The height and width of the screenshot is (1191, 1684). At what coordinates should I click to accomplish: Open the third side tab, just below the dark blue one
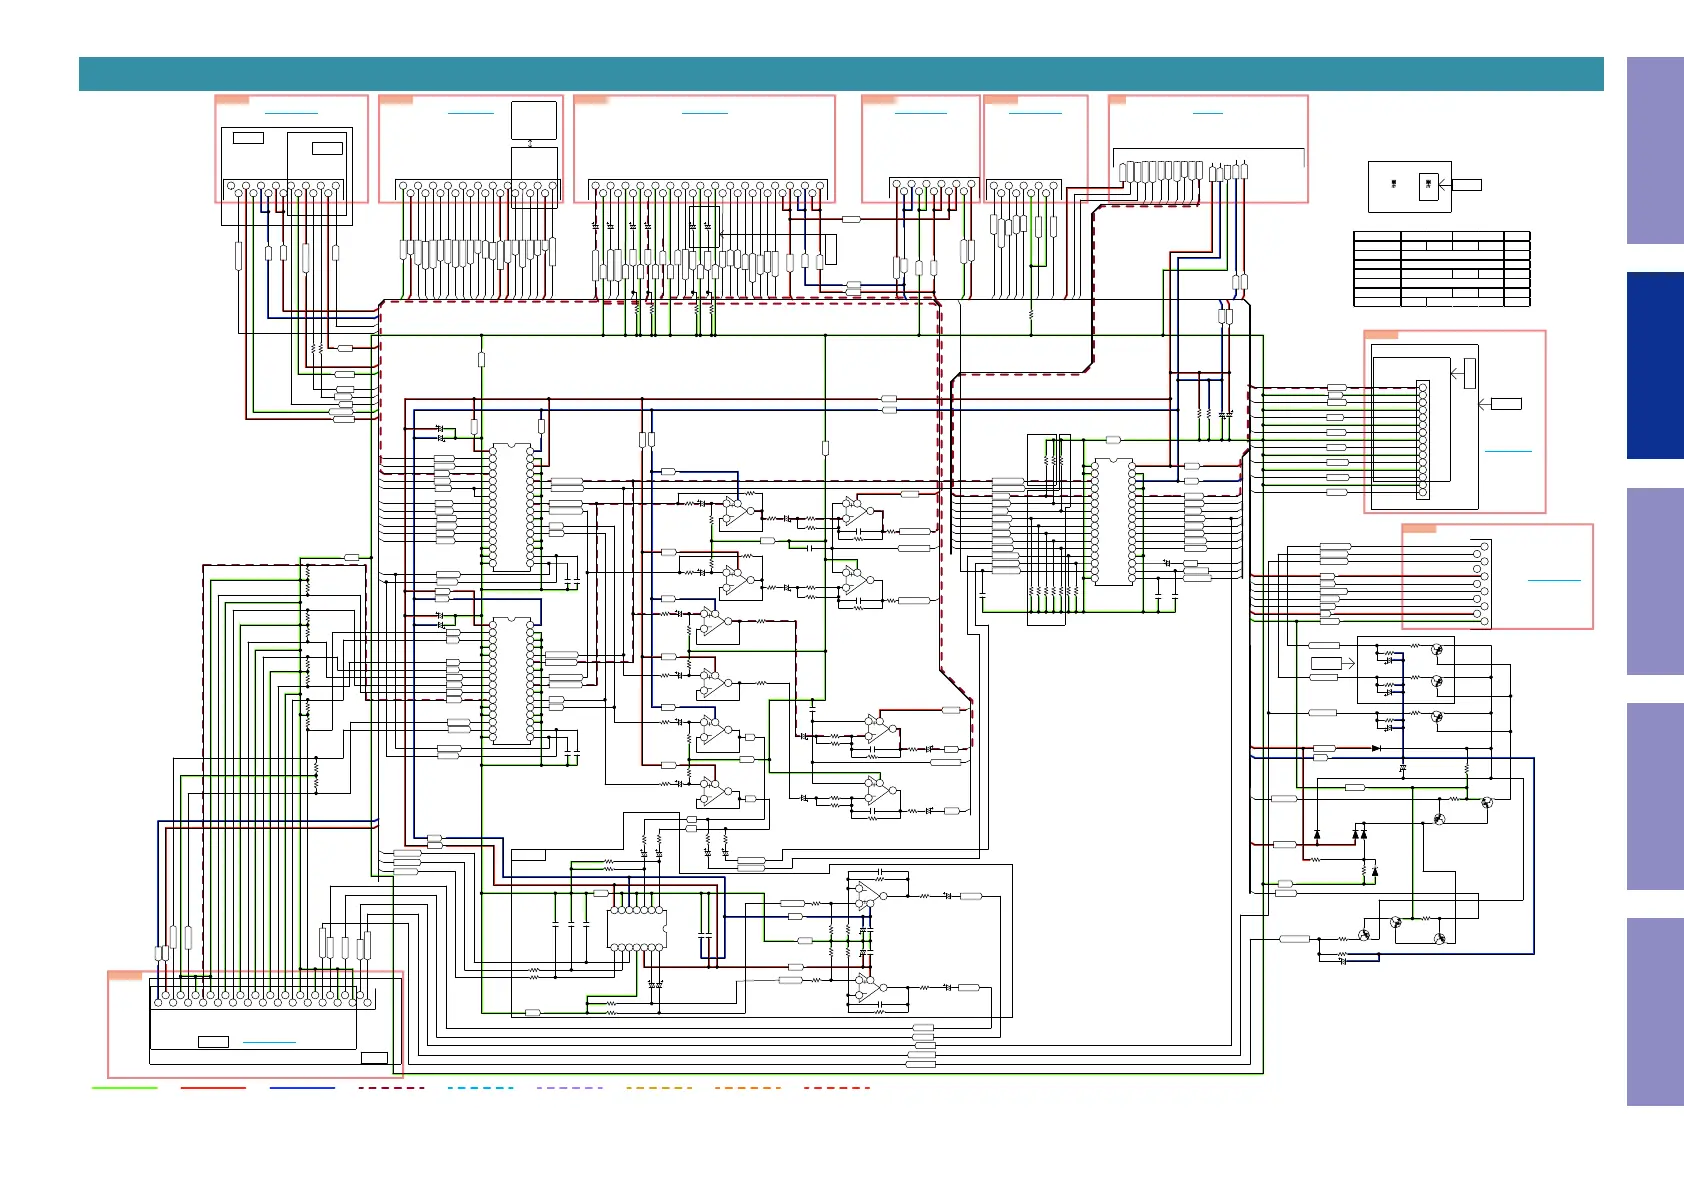(1655, 581)
